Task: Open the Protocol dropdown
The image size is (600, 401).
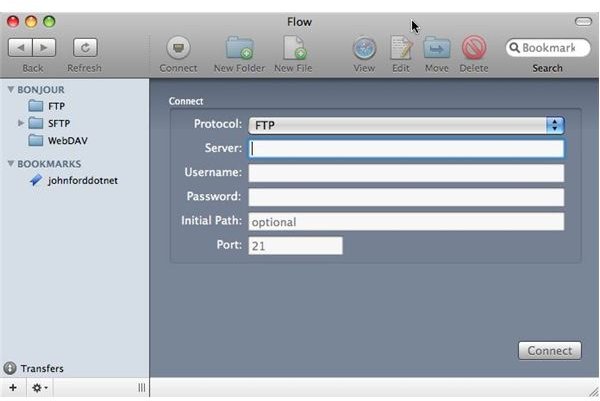Action: click(x=406, y=125)
